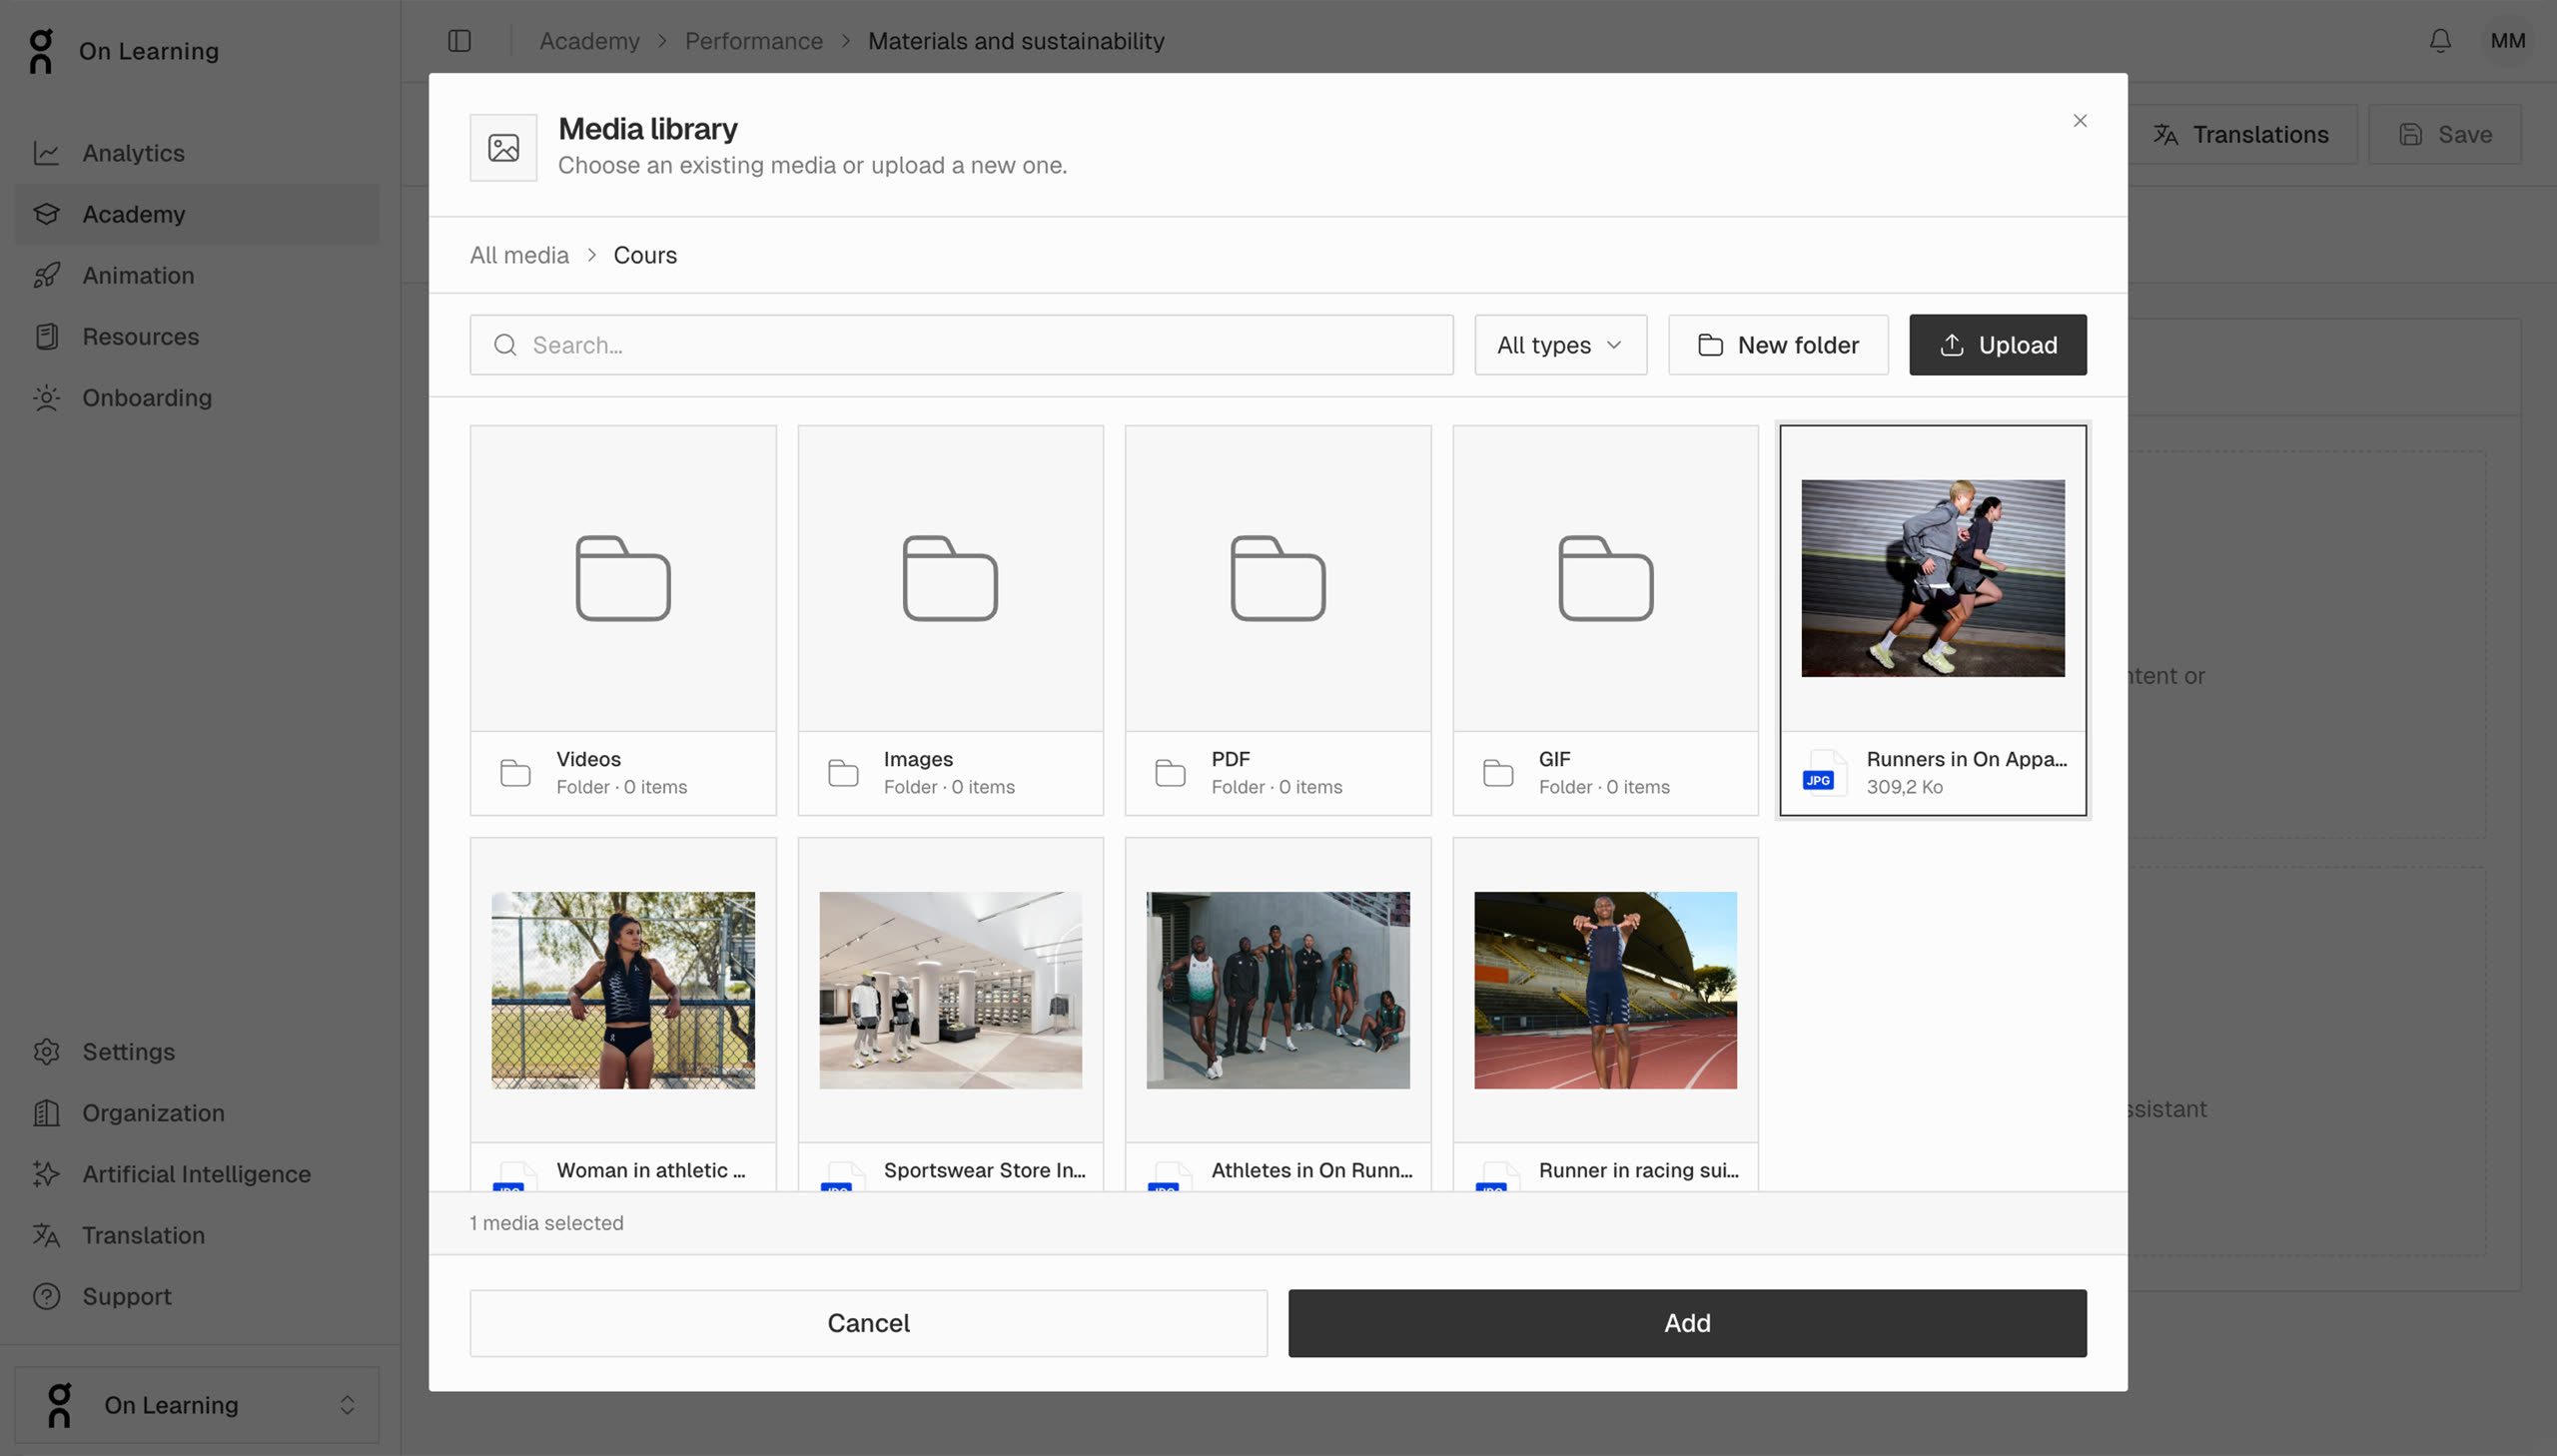Click the On Learning logo at top
Viewport: 2557px width, 1456px height.
click(x=41, y=51)
